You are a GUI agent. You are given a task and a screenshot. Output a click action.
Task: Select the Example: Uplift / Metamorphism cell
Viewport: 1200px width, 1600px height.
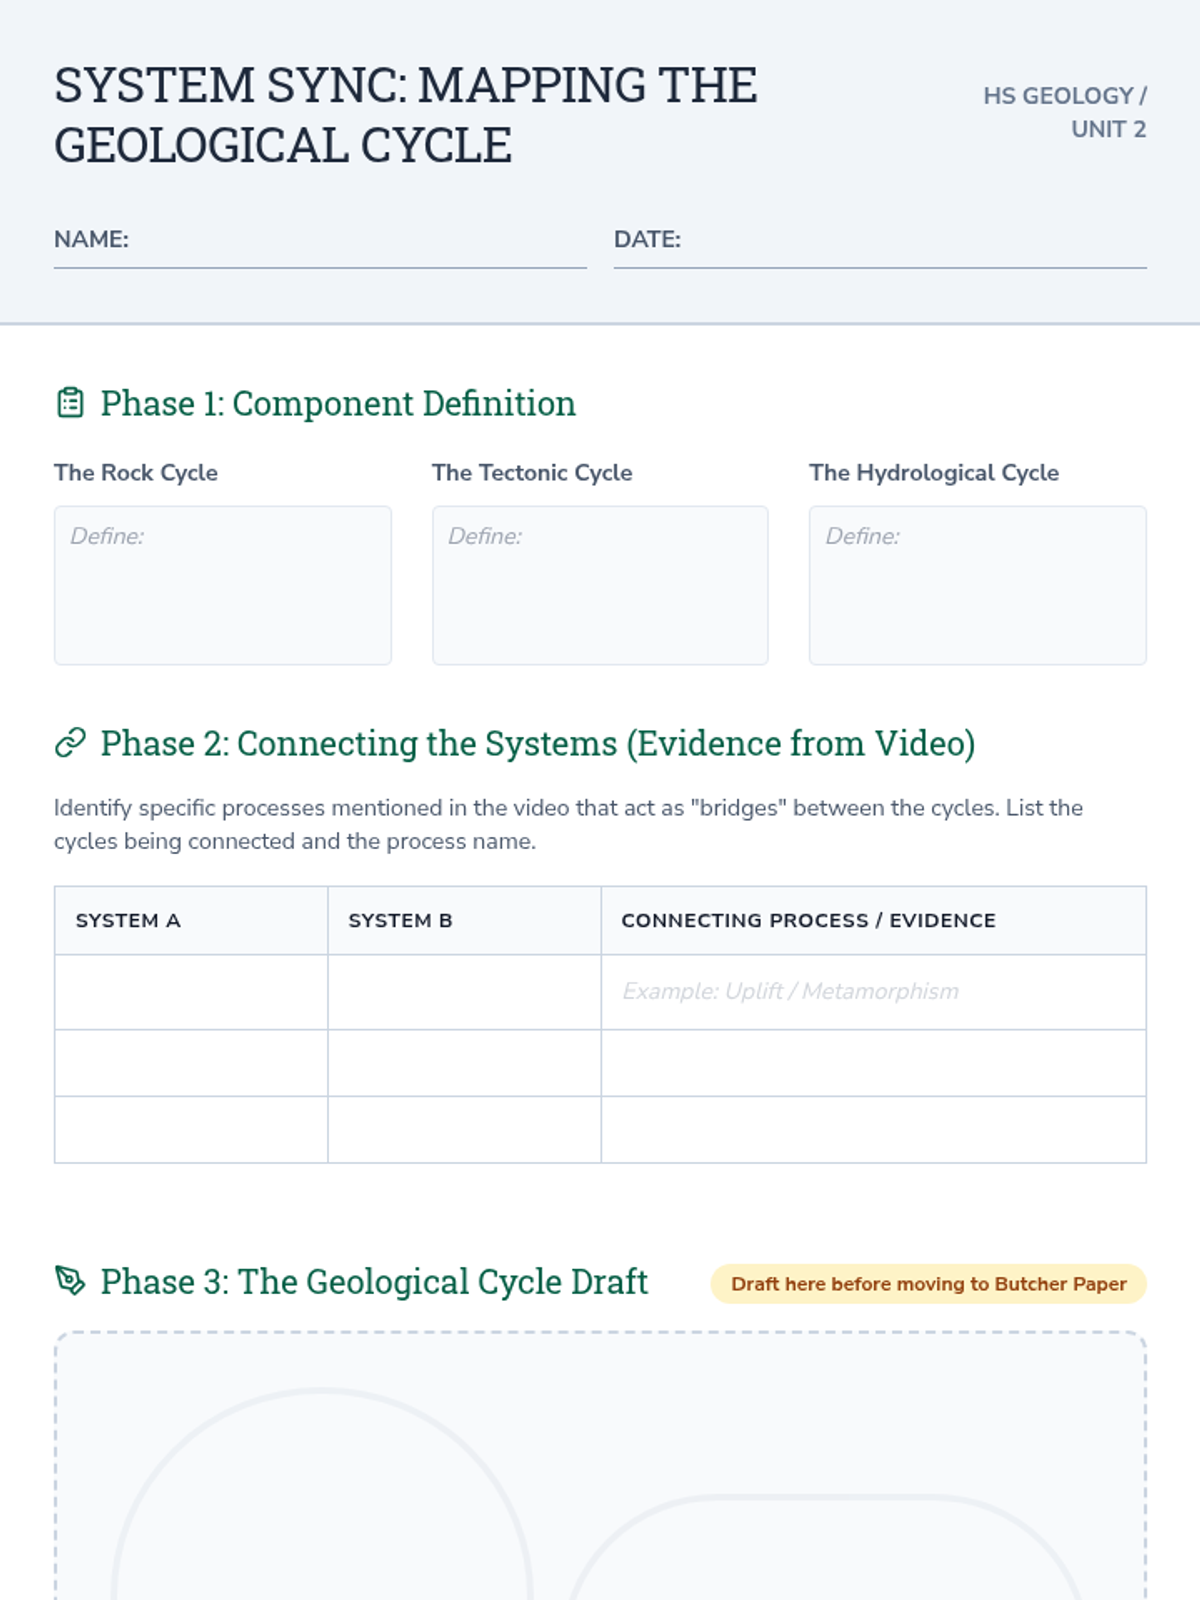pyautogui.click(x=873, y=992)
